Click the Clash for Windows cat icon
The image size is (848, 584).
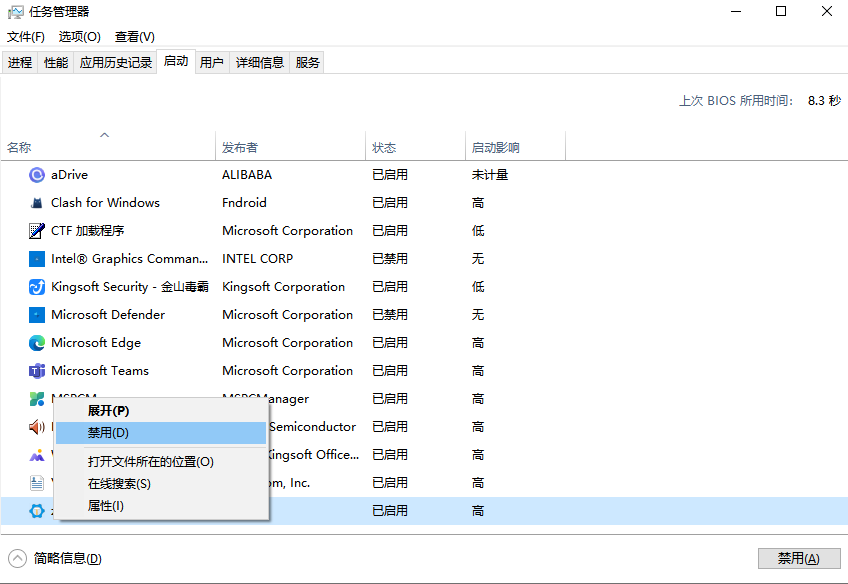pyautogui.click(x=35, y=202)
